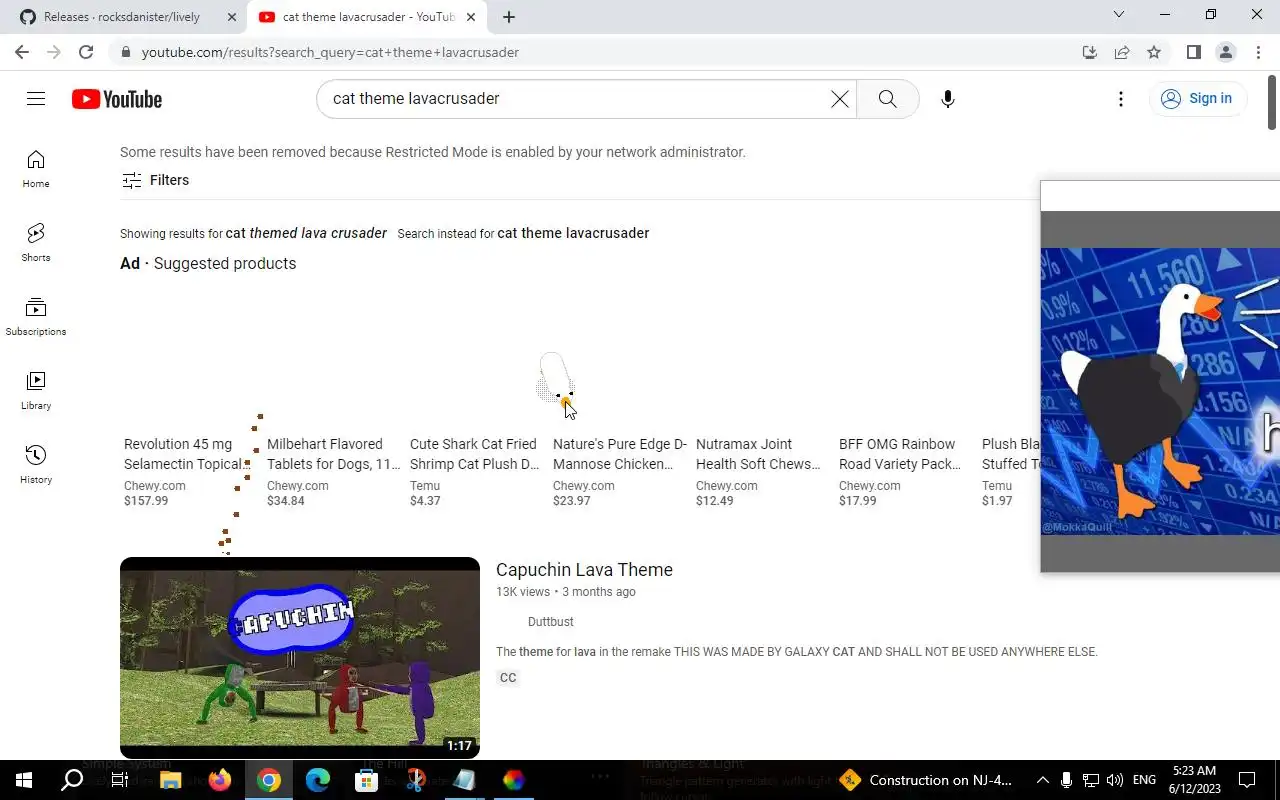1280x800 pixels.
Task: Toggle the Chrome side panel
Action: tap(1193, 52)
